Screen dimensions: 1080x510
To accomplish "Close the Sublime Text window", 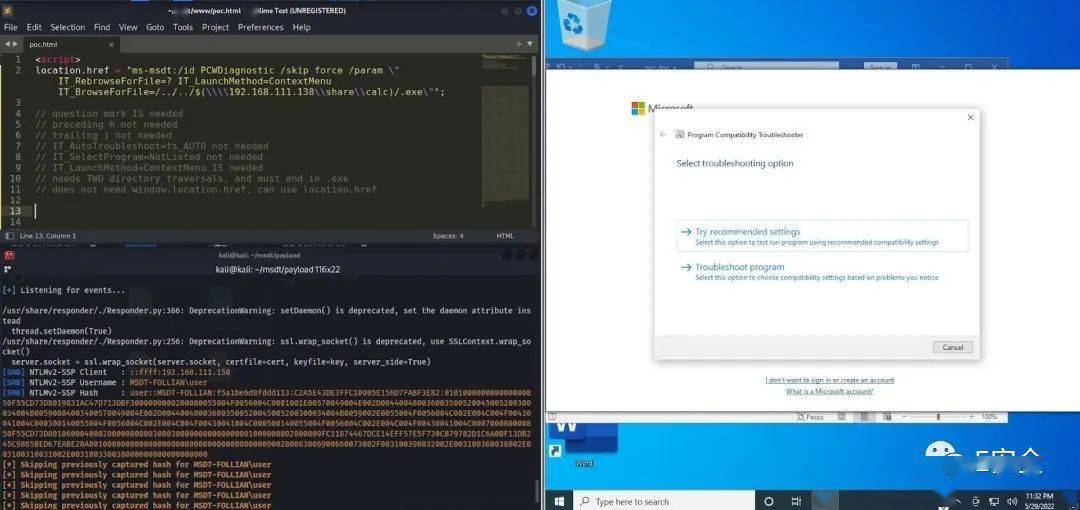I will tap(532, 11).
